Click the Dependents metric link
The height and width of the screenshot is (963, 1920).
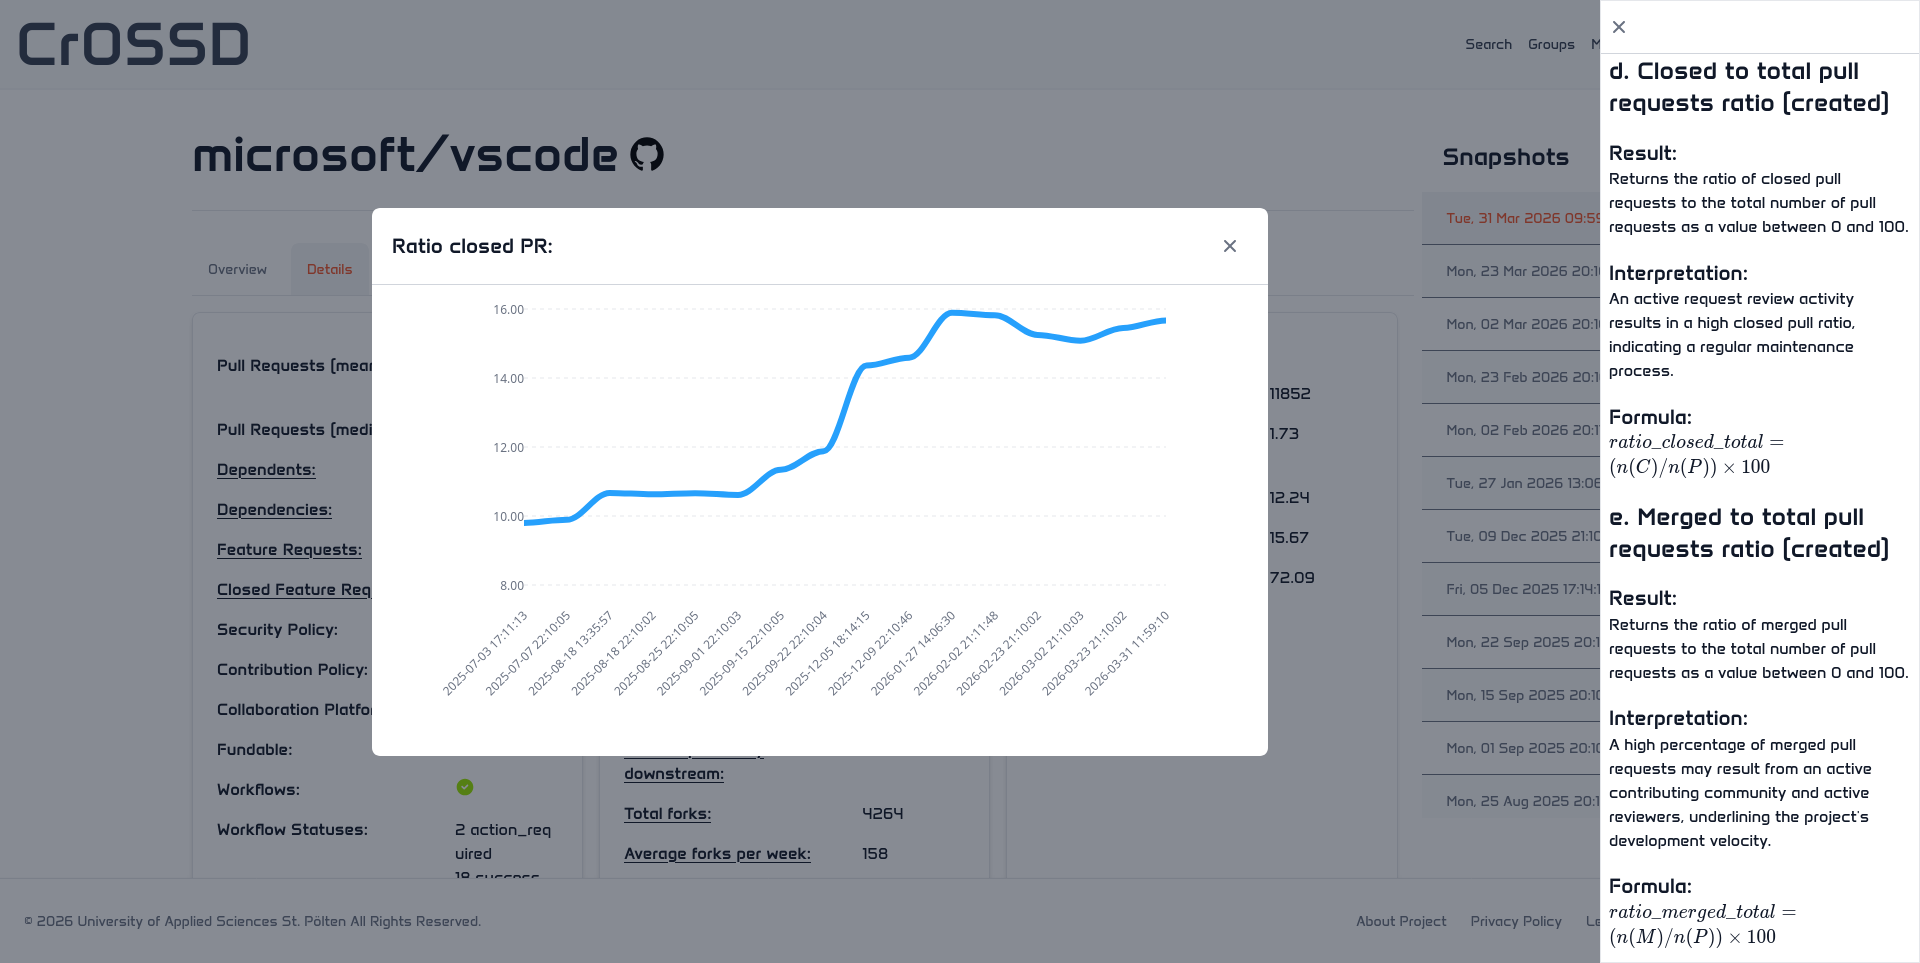pyautogui.click(x=266, y=470)
